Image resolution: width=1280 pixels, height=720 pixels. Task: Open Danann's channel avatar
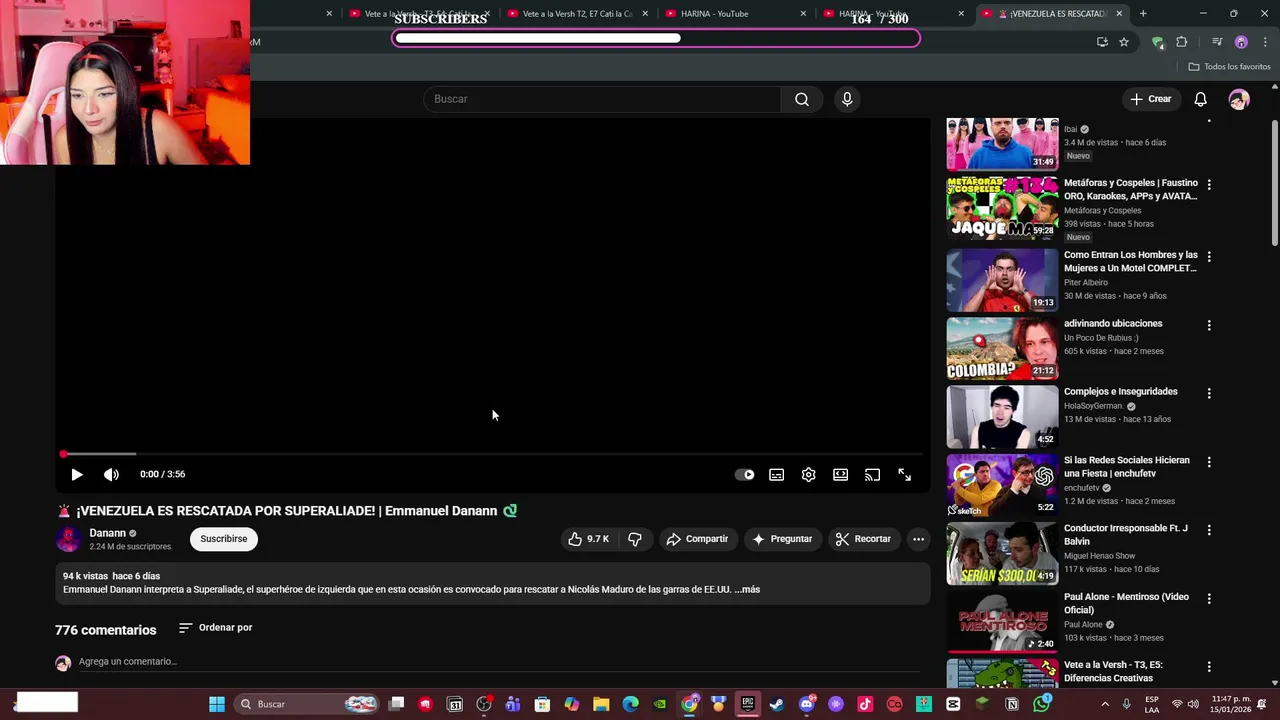tap(68, 539)
